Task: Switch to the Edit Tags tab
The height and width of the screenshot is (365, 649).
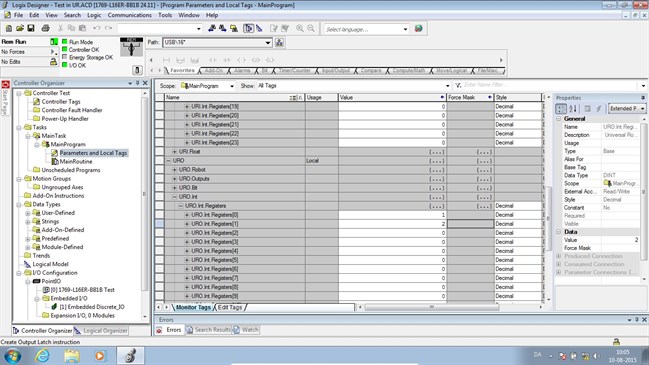Action: [230, 307]
